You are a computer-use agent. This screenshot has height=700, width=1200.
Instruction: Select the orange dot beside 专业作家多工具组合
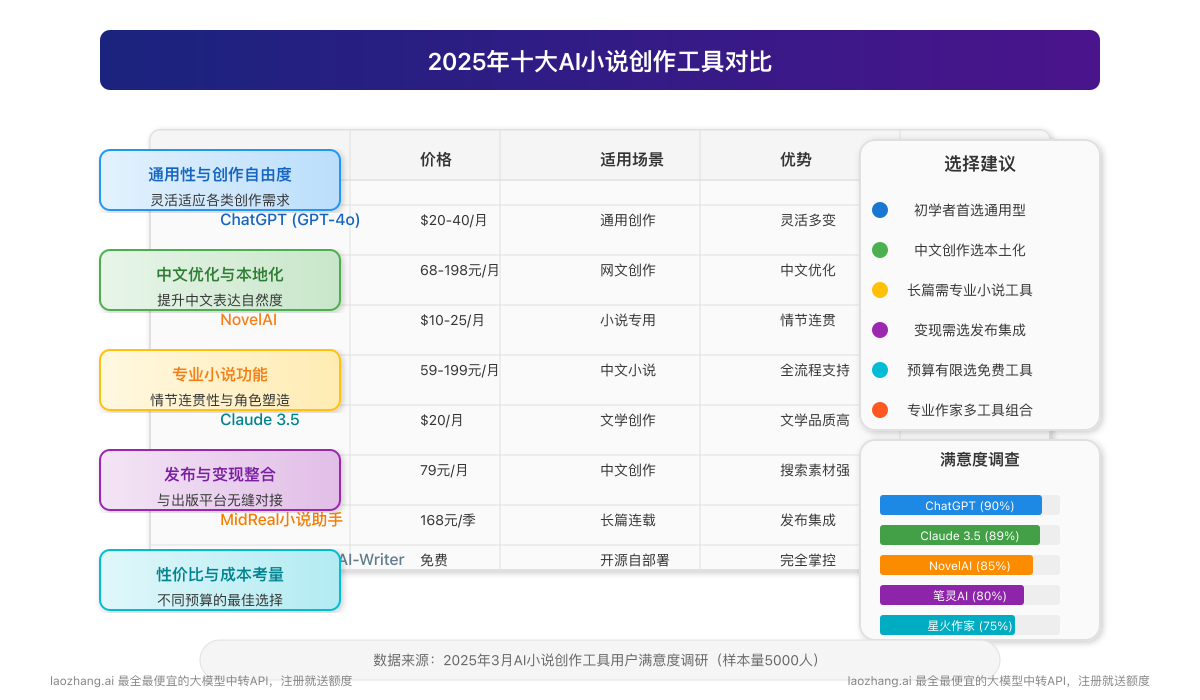click(x=880, y=410)
